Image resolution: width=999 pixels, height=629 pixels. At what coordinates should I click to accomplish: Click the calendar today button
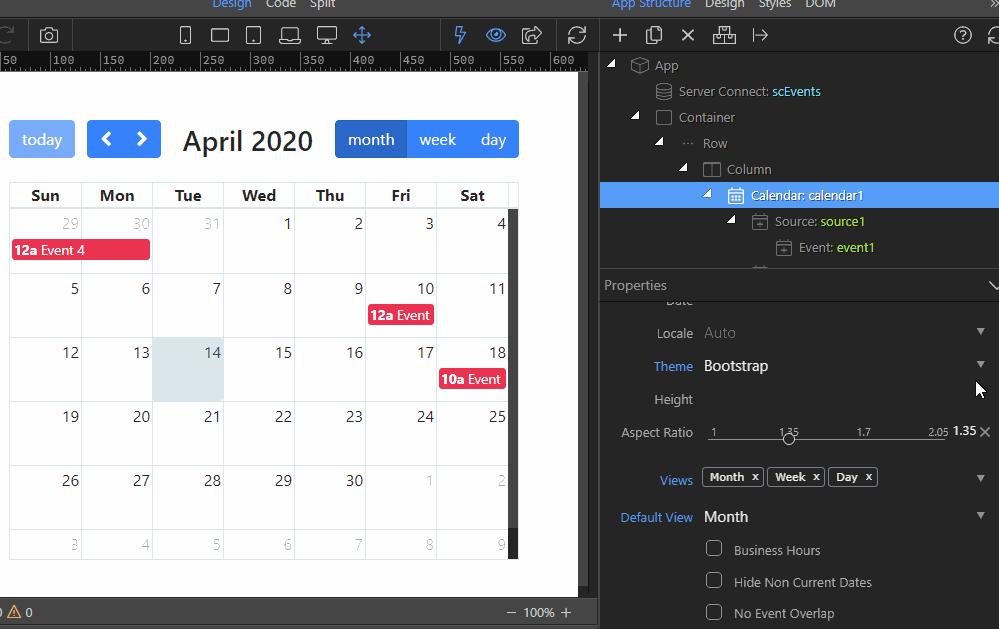pos(42,139)
